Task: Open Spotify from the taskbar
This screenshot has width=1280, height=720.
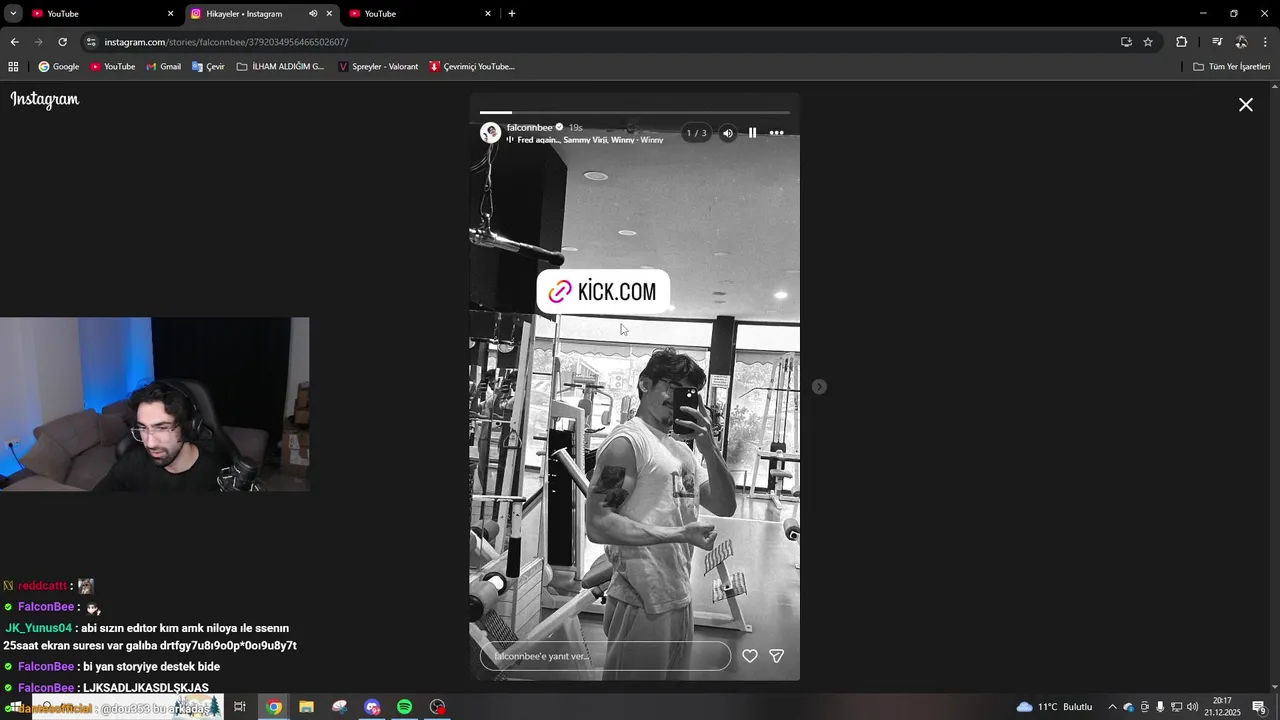Action: 405,707
